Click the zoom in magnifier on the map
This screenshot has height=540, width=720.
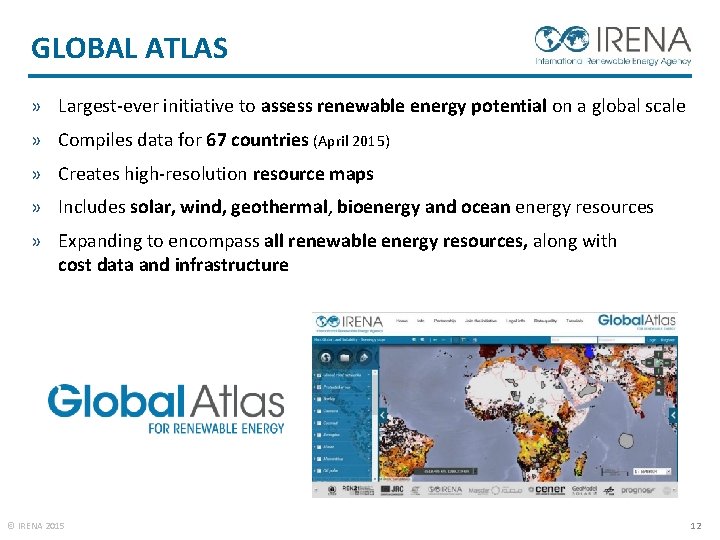[x=659, y=383]
